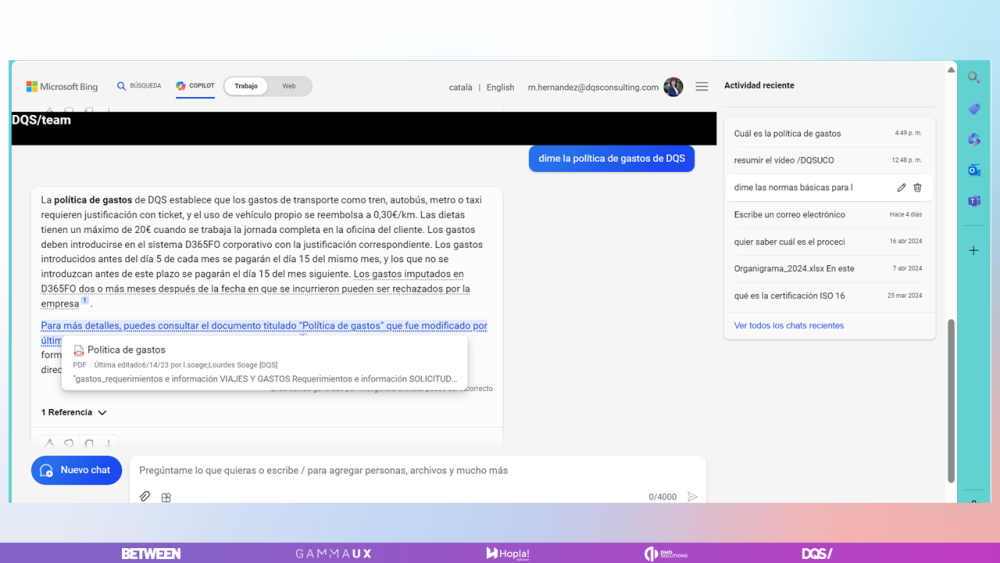Start a new conversation with Nuevo chat

pos(77,470)
